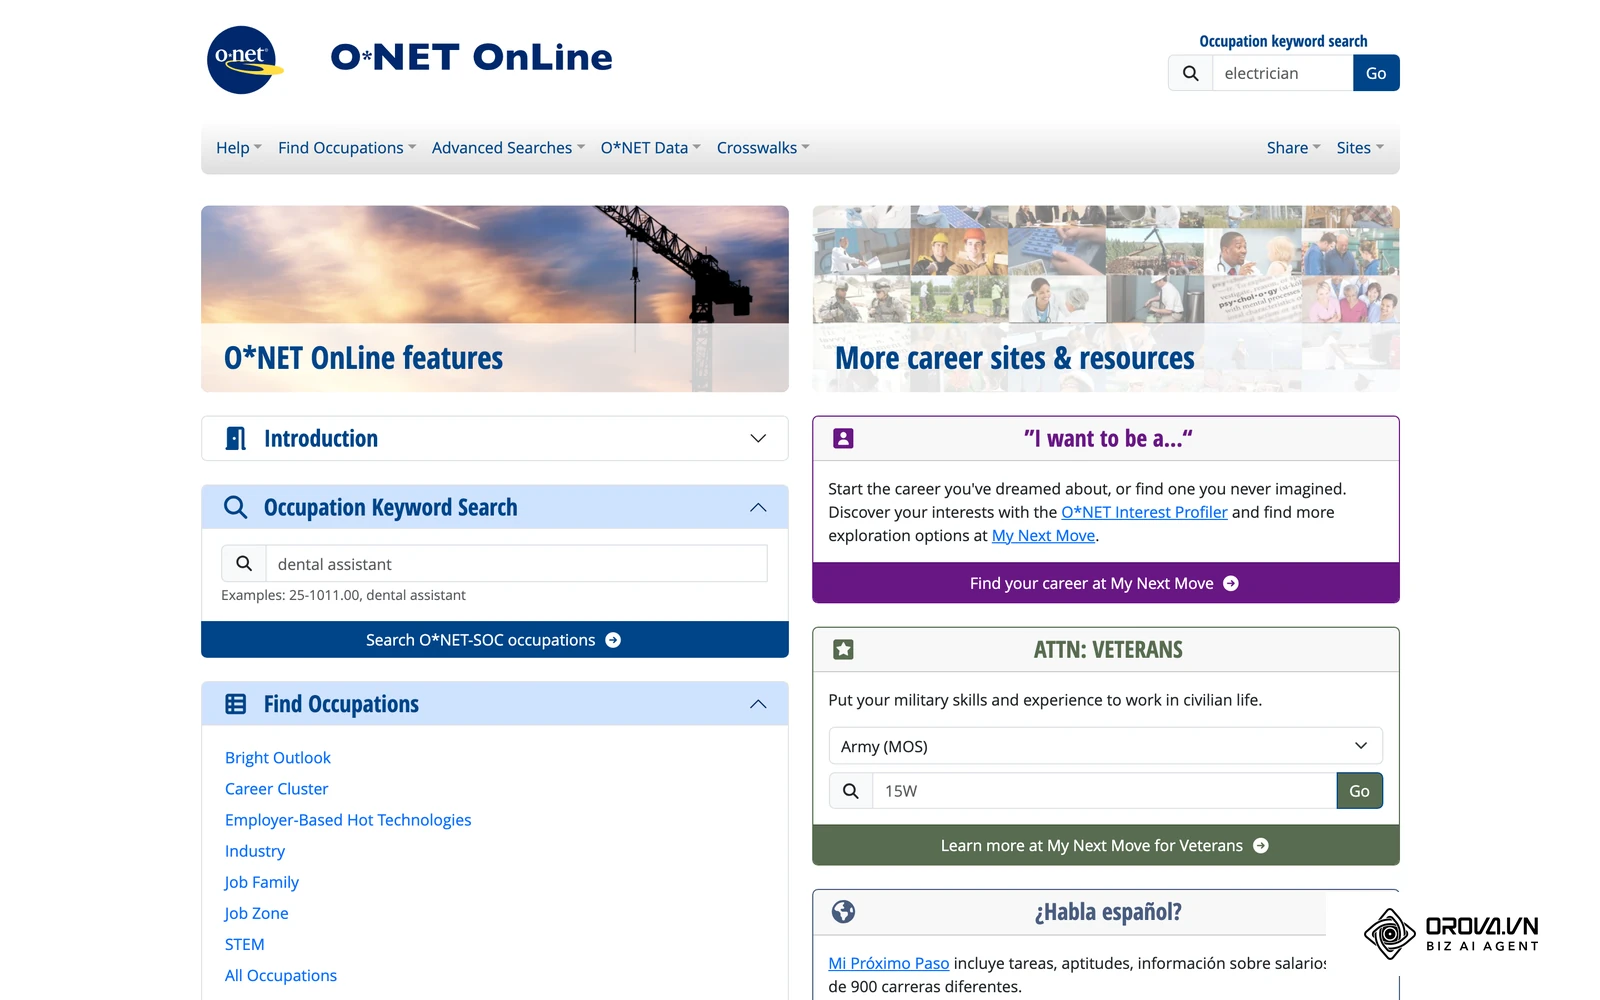
Task: Click the "I want to be a..." heading
Action: click(1108, 439)
